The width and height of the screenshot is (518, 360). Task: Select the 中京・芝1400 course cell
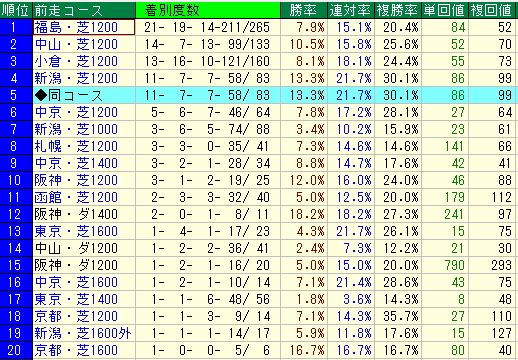(x=84, y=163)
